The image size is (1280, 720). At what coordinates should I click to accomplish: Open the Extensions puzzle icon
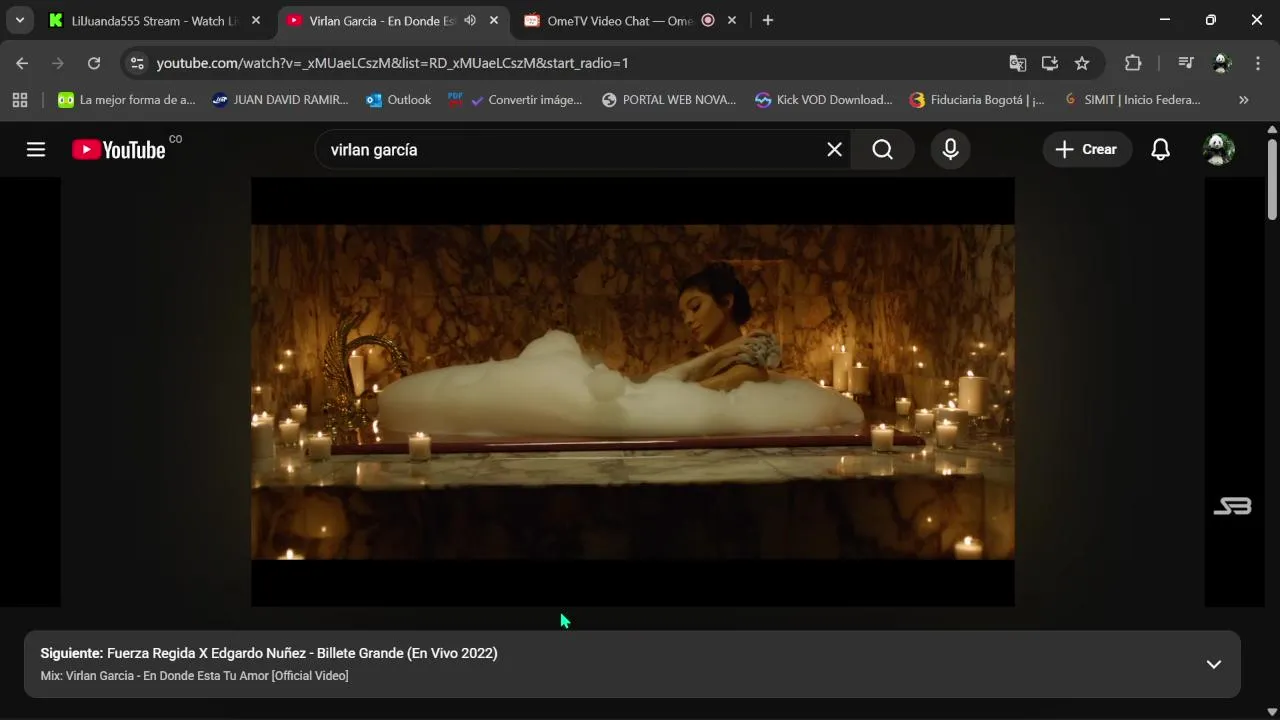(x=1133, y=63)
